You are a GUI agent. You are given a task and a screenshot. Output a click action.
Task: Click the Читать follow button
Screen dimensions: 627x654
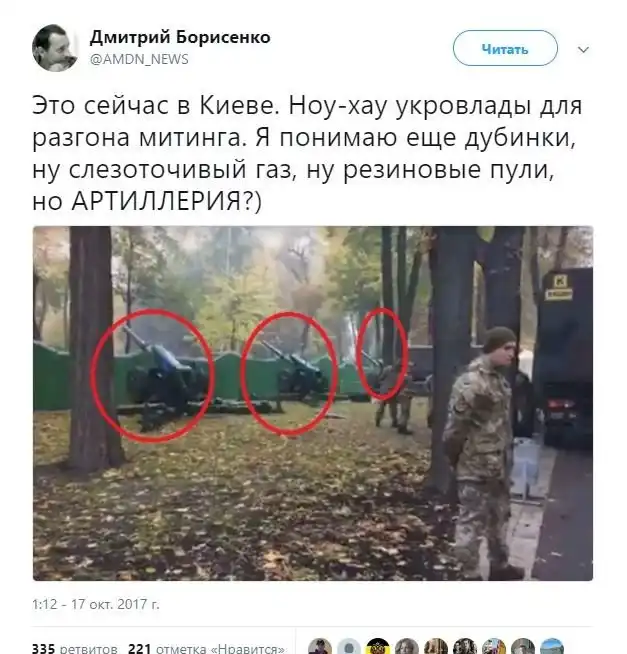pyautogui.click(x=505, y=48)
